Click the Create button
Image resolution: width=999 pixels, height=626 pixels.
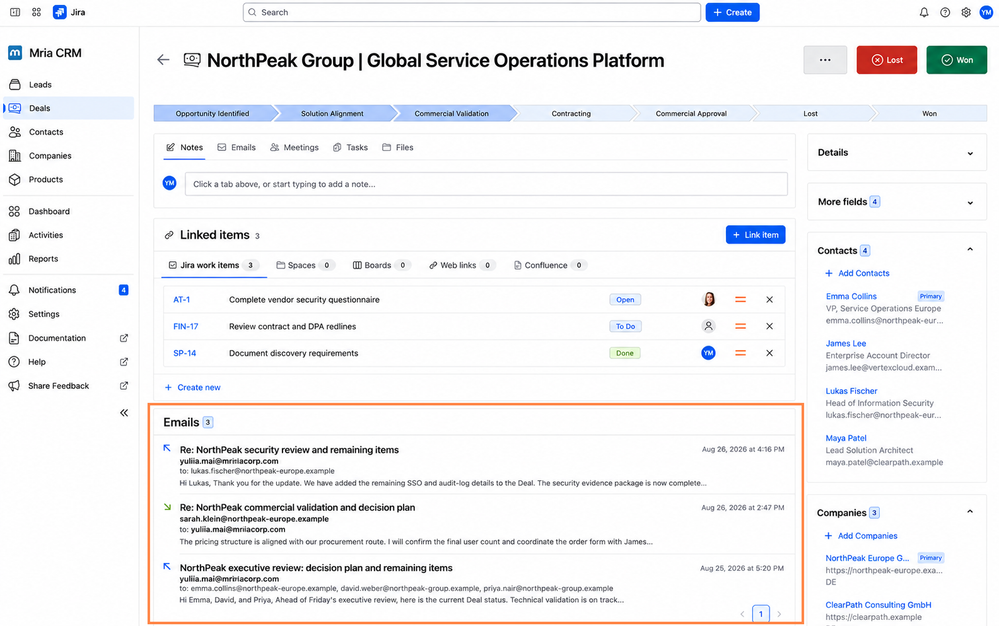(732, 12)
